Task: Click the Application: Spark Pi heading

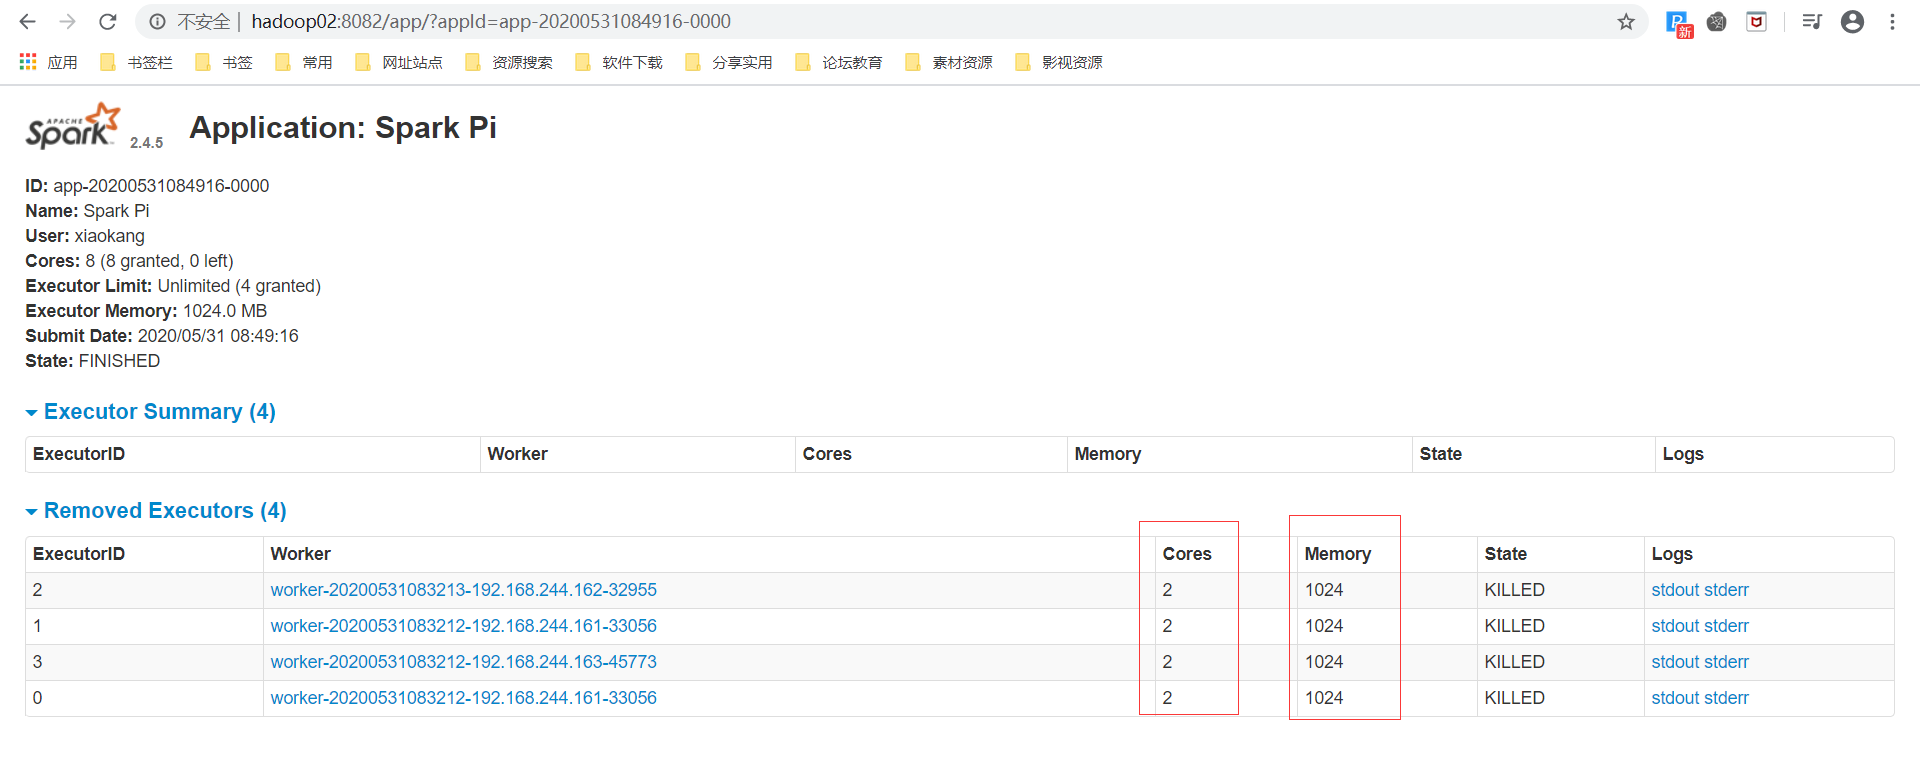Action: point(343,128)
